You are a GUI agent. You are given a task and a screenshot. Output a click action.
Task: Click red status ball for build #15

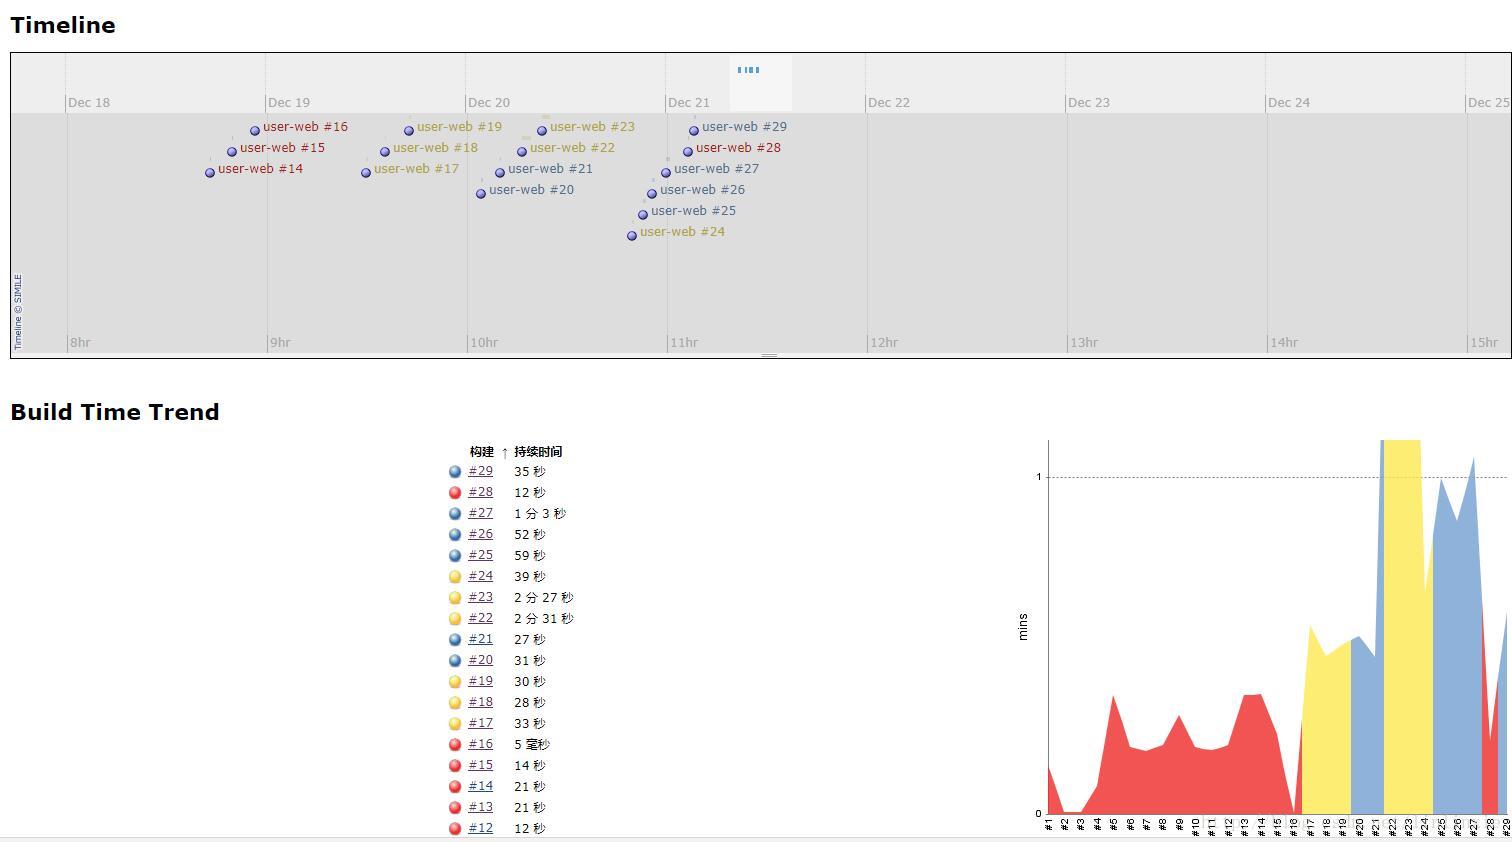[x=455, y=766]
